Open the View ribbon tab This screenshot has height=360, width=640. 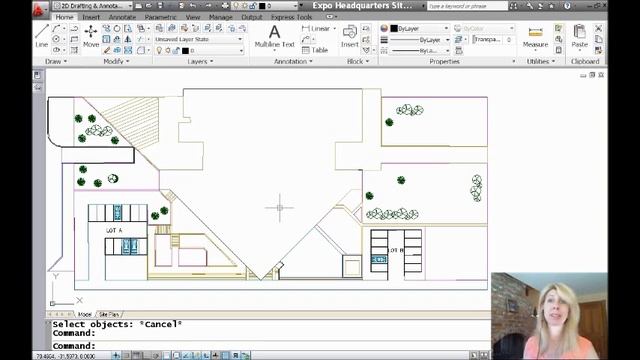(x=193, y=17)
